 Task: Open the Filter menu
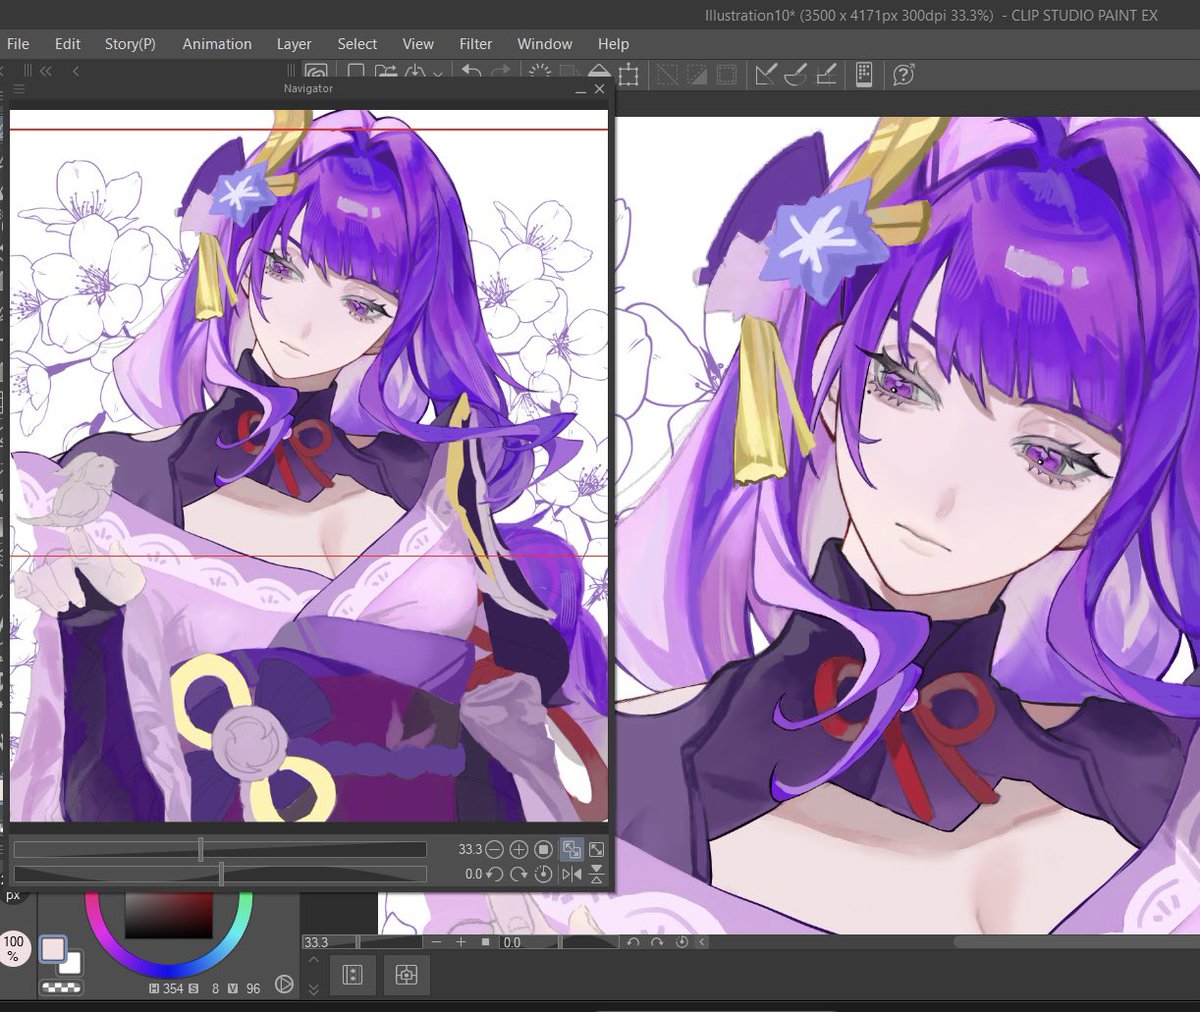click(476, 44)
